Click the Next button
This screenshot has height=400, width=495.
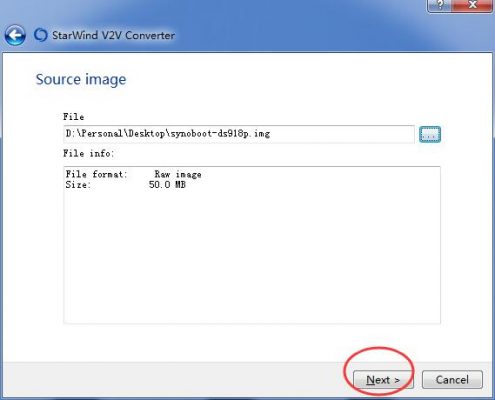(x=383, y=380)
